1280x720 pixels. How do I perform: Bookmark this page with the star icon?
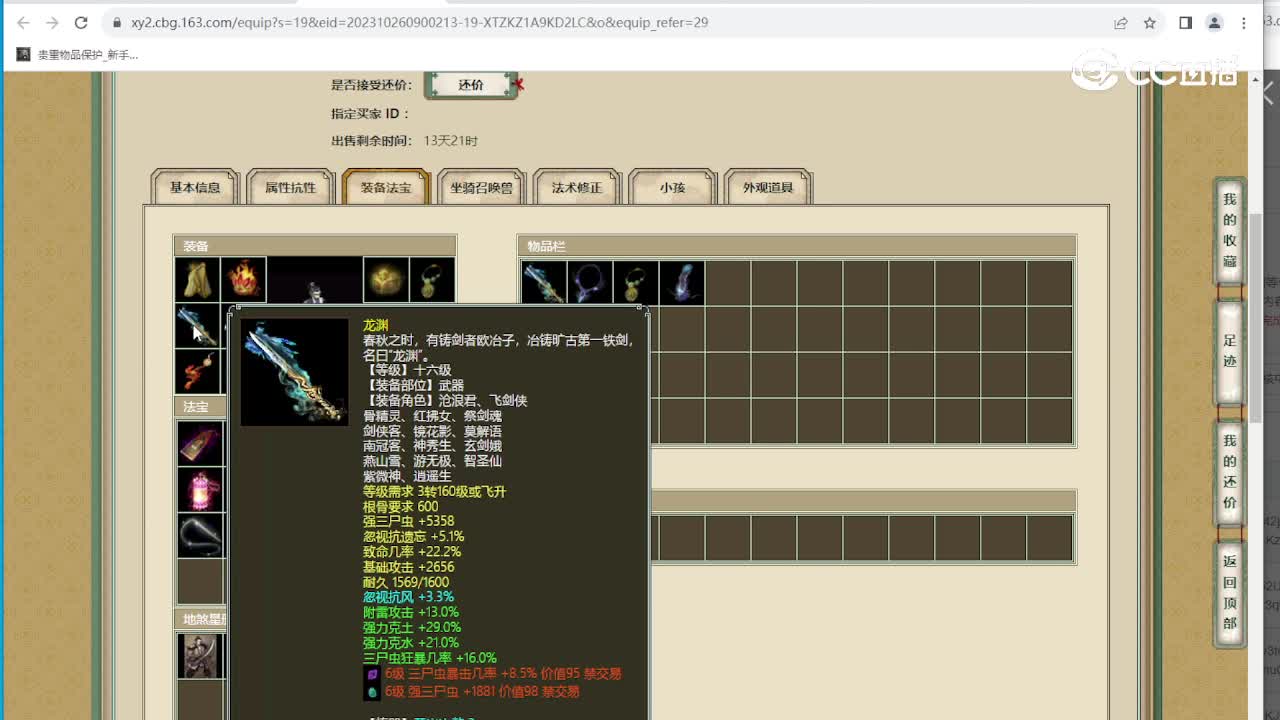coord(1150,22)
